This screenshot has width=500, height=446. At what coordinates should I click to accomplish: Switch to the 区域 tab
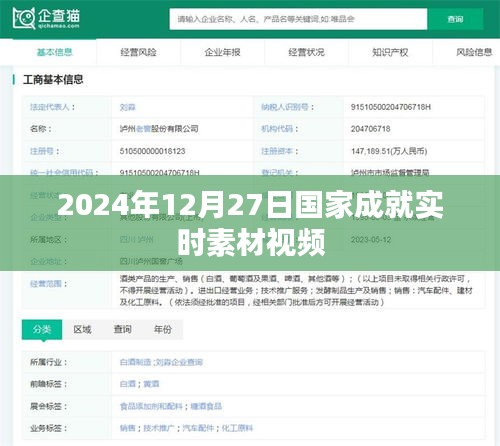(82, 329)
